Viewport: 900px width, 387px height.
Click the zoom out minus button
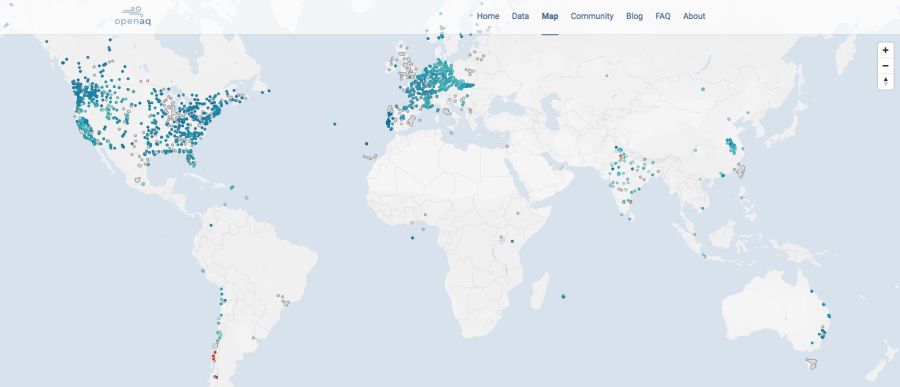885,65
